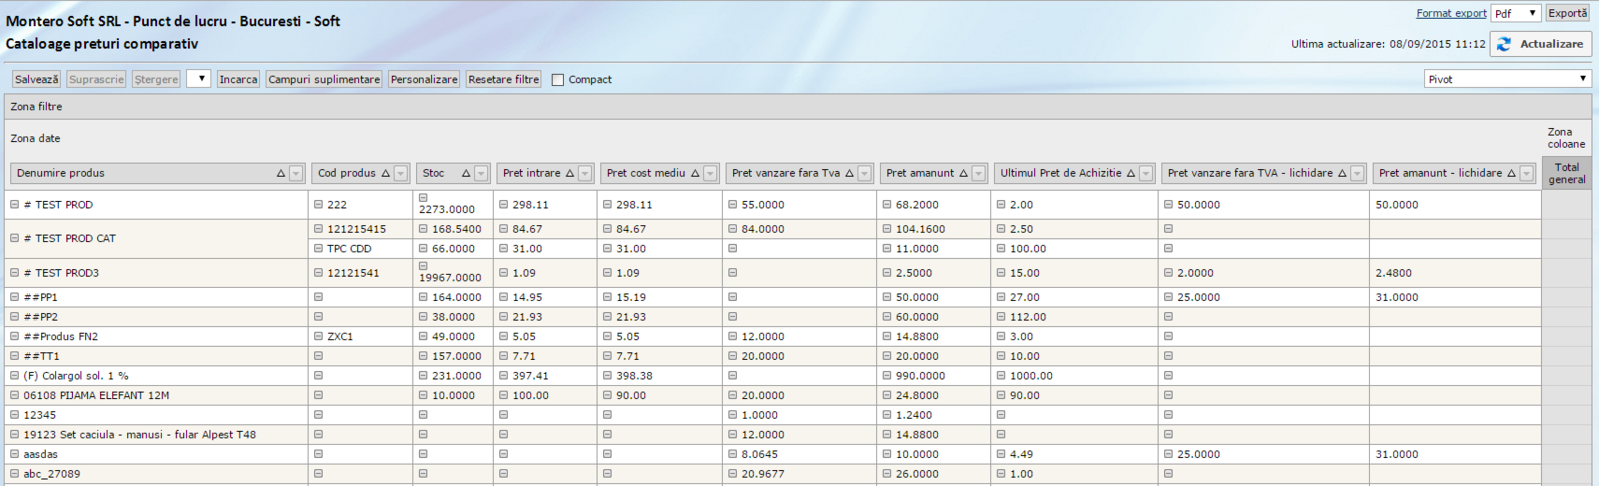Click the Total general column header
Screen dimensions: 1599x486
point(1566,174)
